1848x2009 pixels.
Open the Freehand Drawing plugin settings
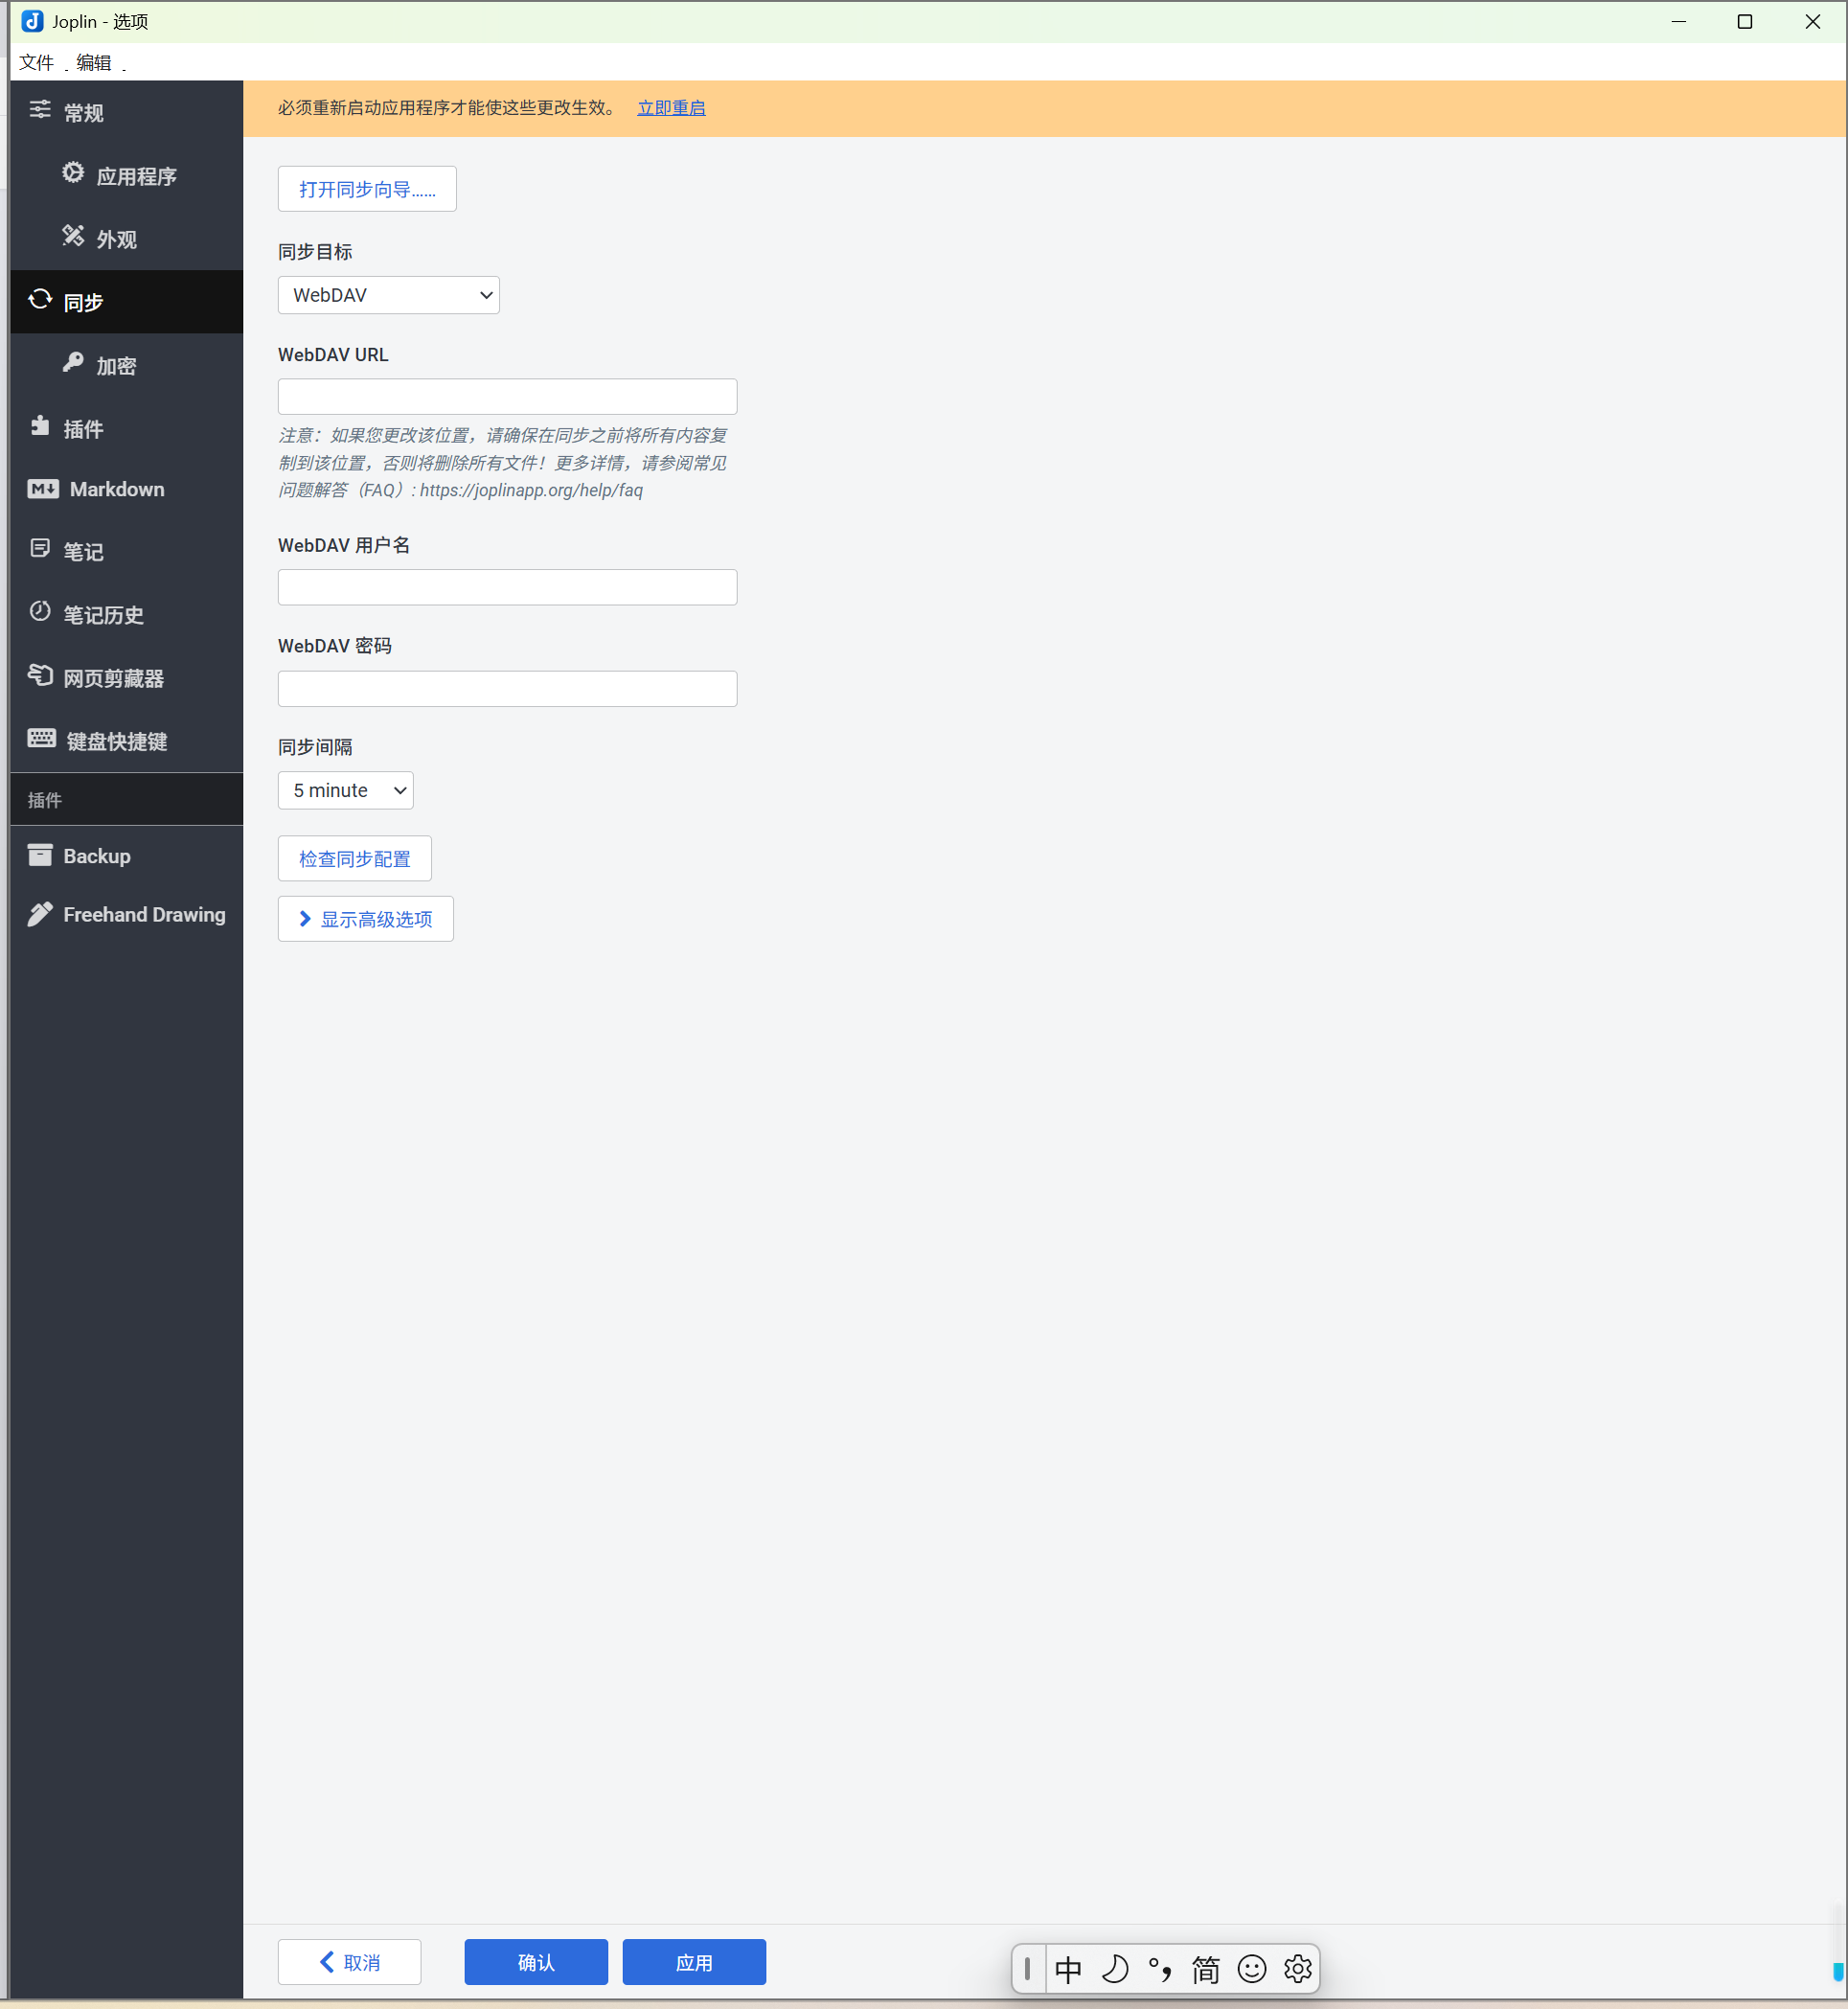coord(127,914)
